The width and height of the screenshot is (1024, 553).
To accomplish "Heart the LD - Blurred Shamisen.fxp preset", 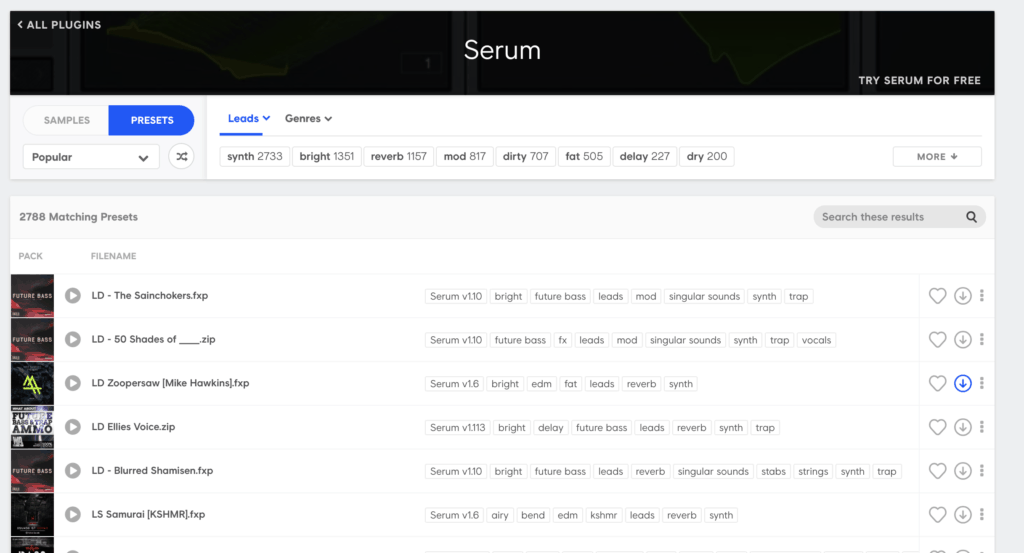I will (x=937, y=471).
